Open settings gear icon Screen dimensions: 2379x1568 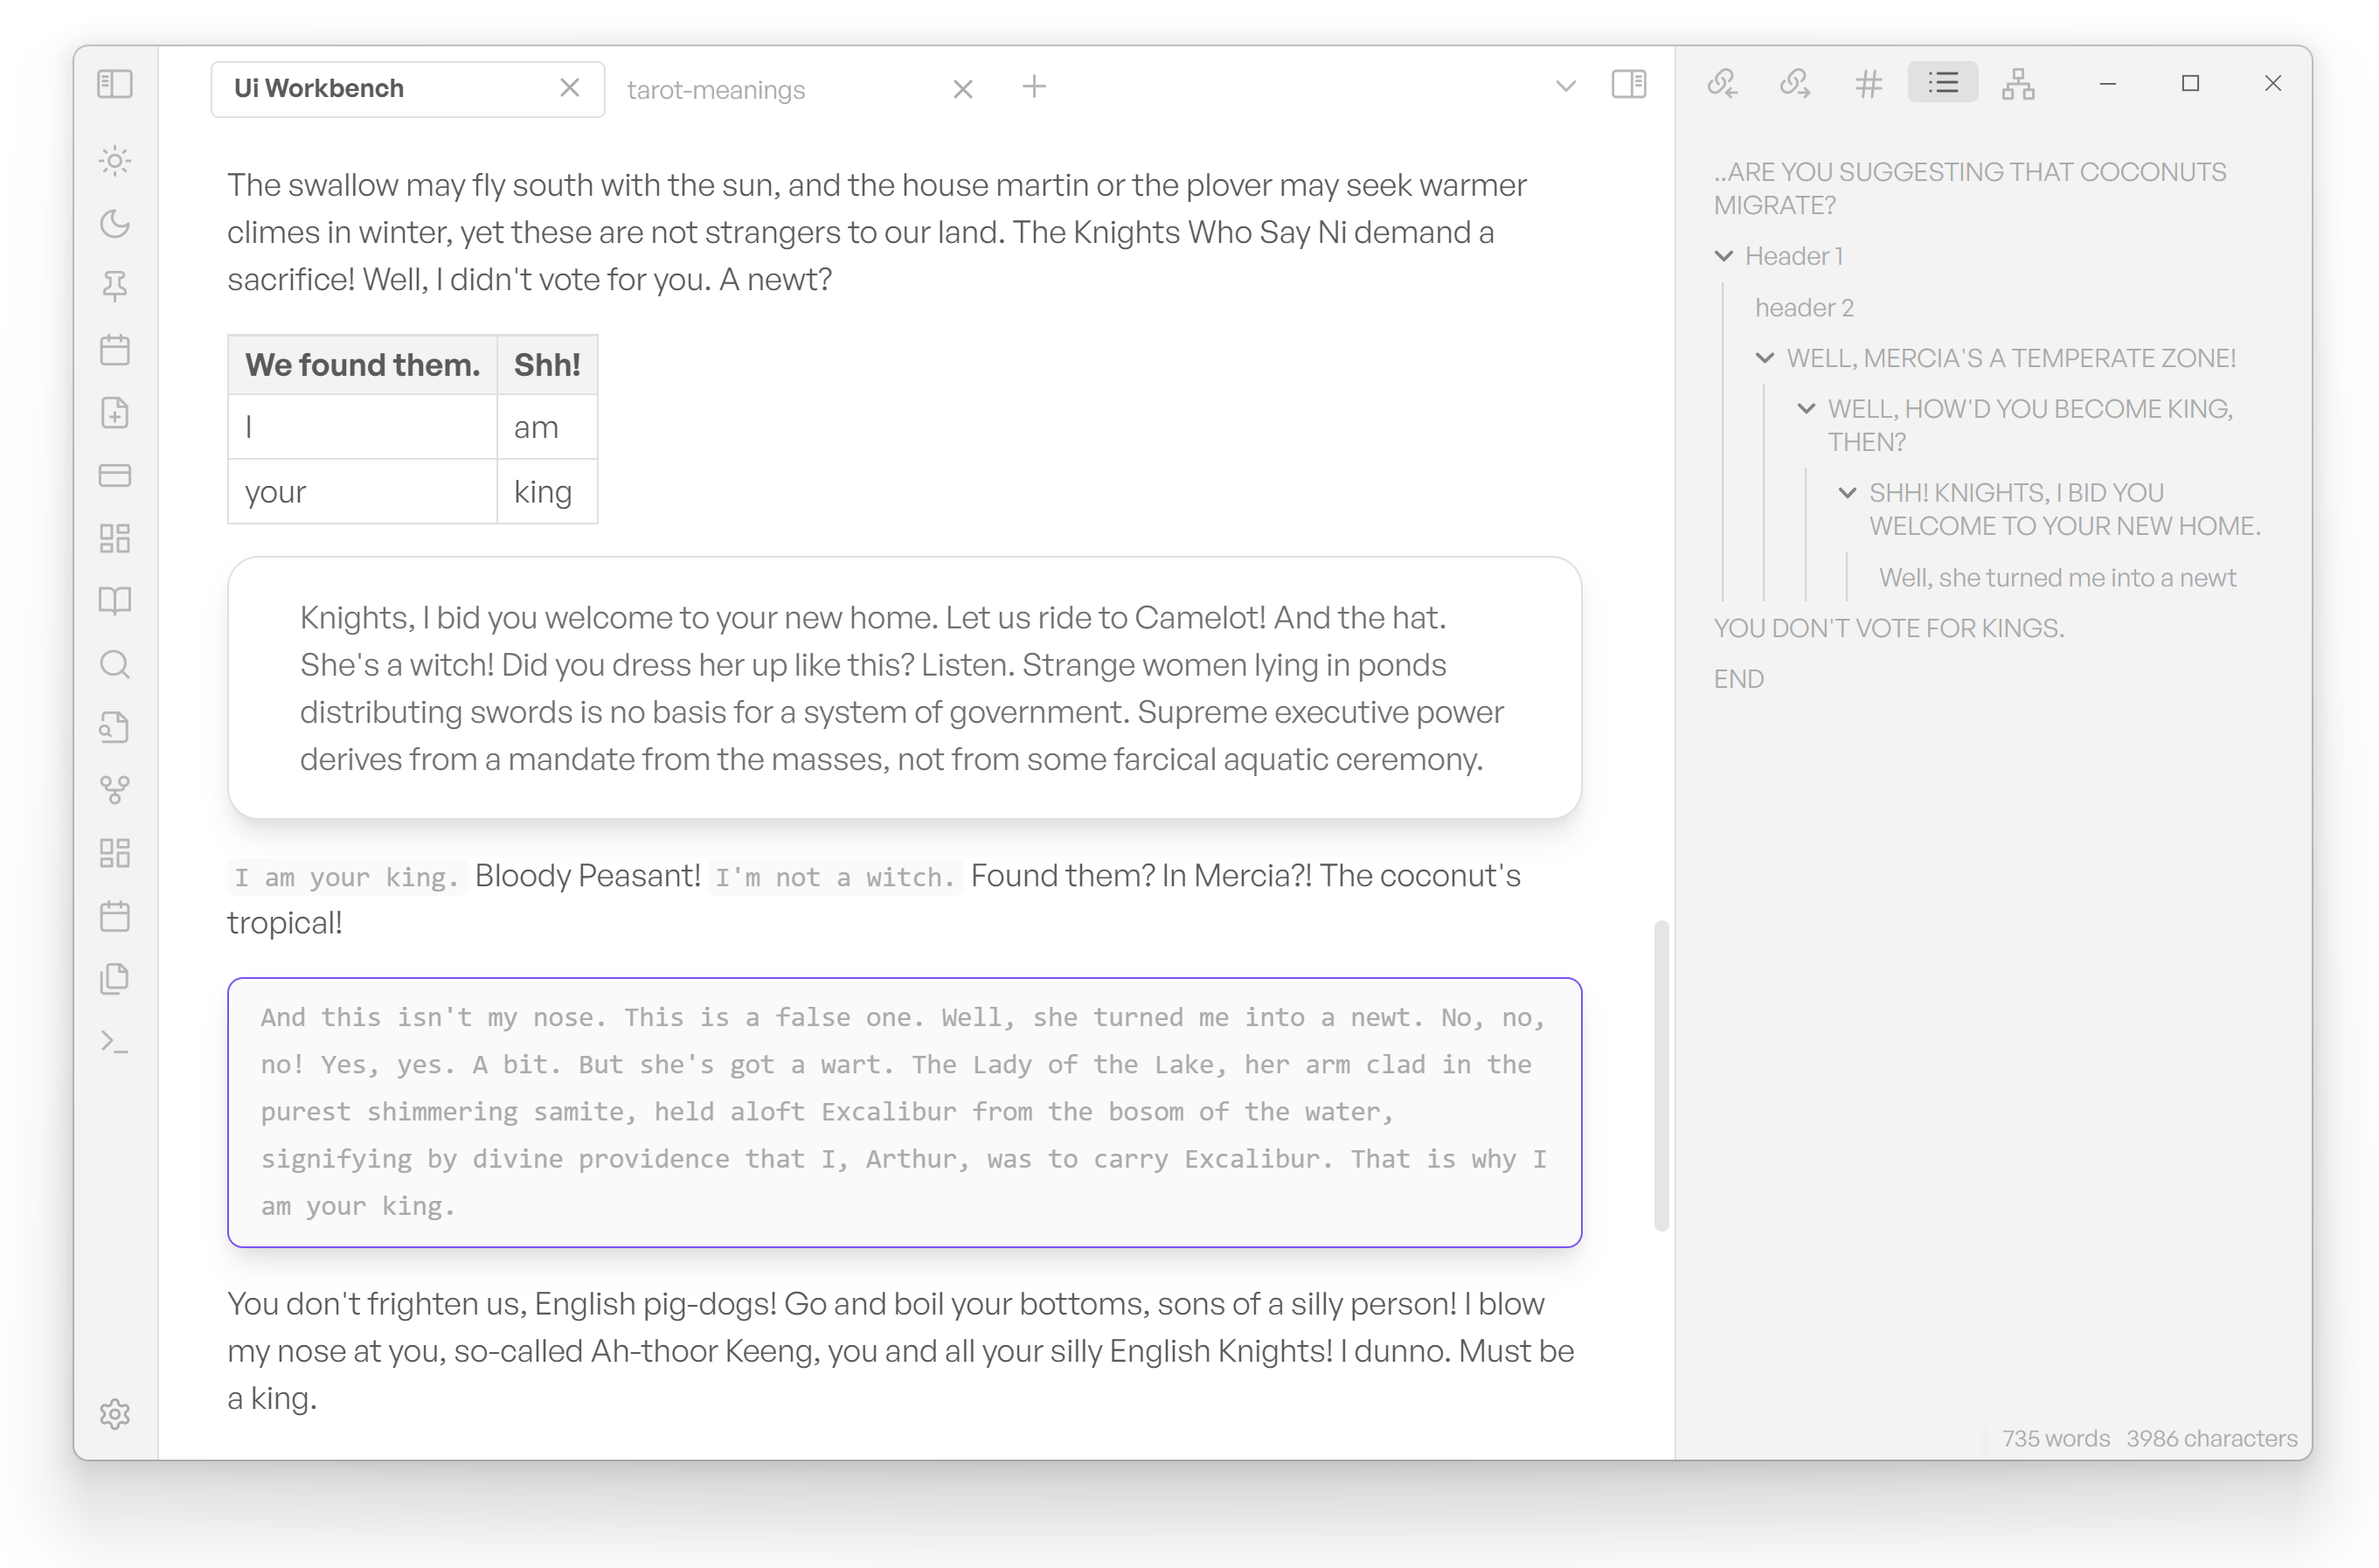point(115,1413)
